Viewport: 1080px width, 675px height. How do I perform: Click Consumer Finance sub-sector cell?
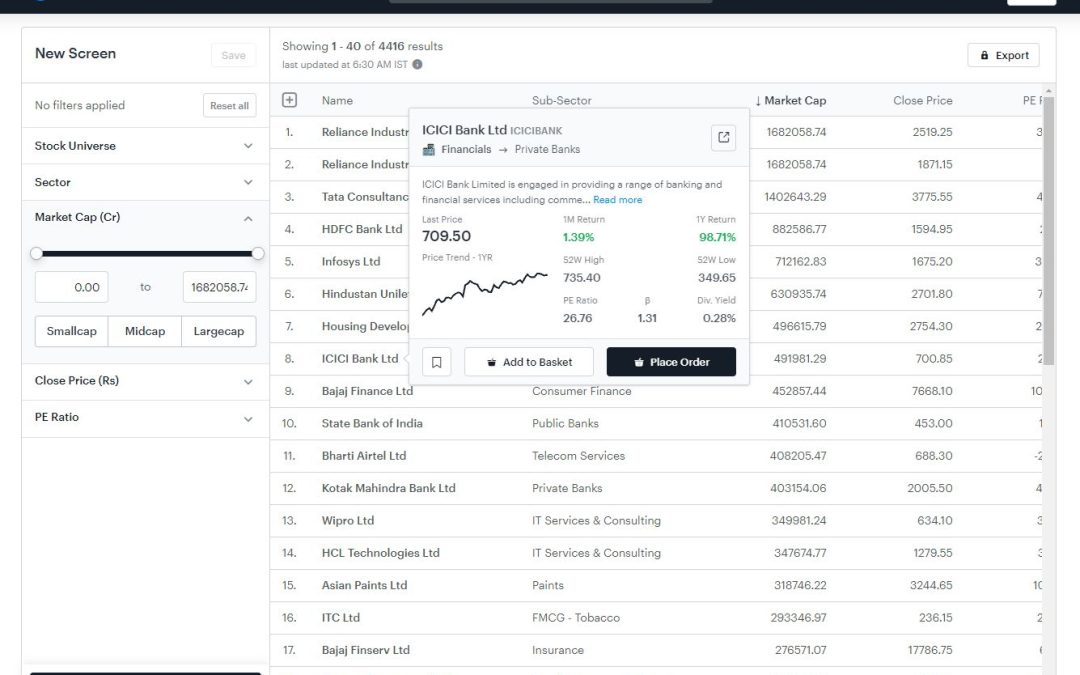coord(582,391)
